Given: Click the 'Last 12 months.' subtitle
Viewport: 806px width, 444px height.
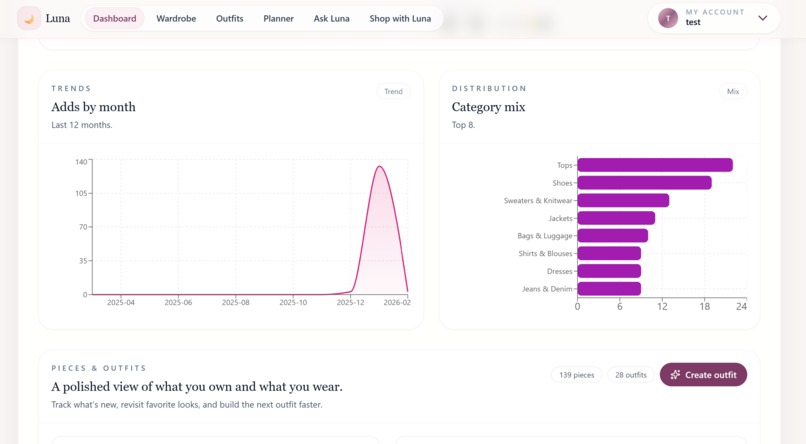Looking at the screenshot, I should tap(82, 125).
